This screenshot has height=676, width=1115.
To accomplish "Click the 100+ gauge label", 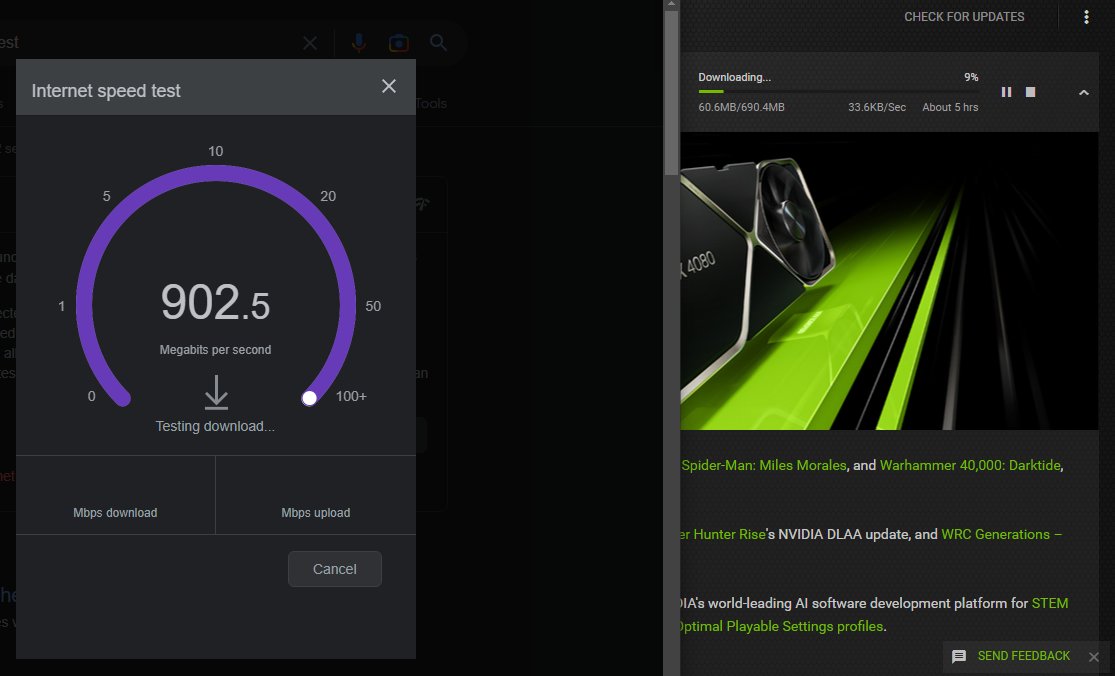I will 351,397.
